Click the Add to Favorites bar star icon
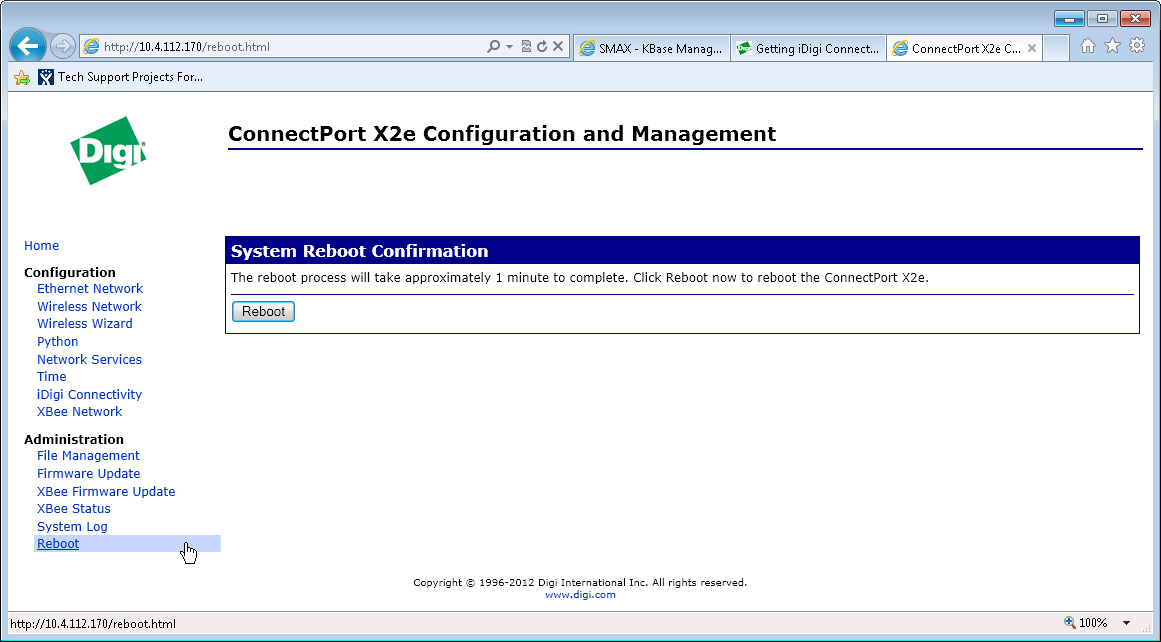 click(22, 77)
